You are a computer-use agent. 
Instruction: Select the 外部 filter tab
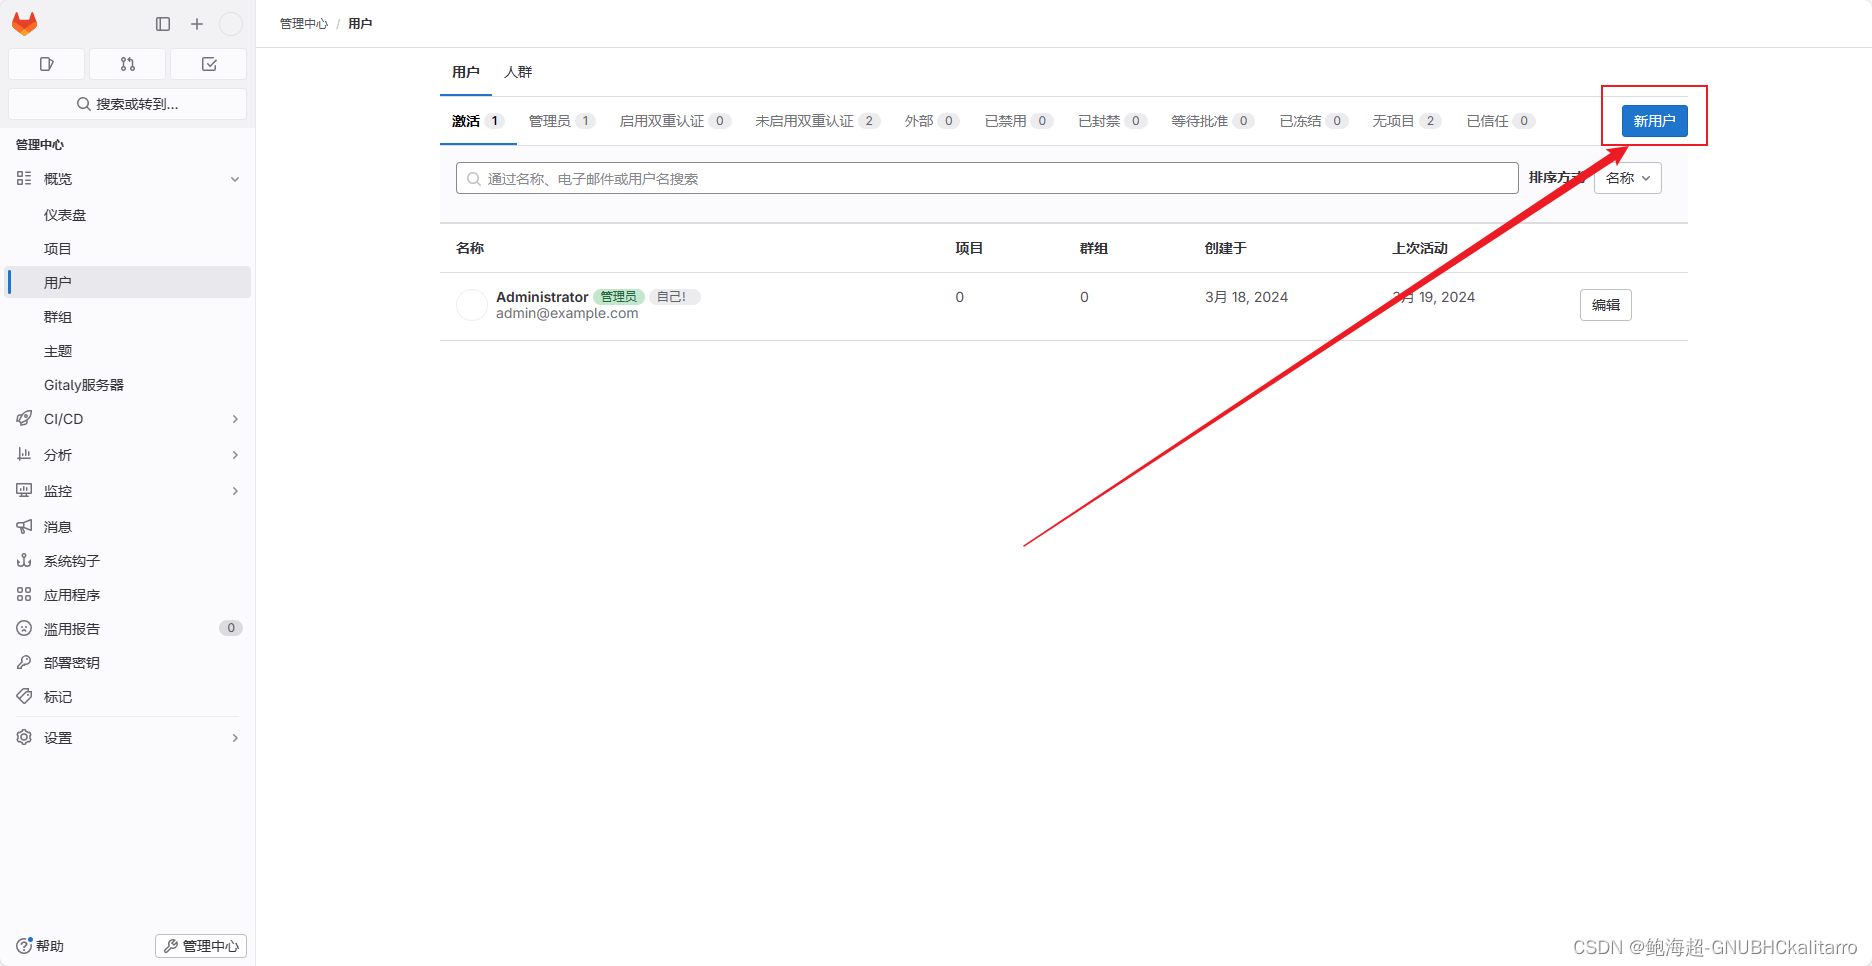[932, 121]
